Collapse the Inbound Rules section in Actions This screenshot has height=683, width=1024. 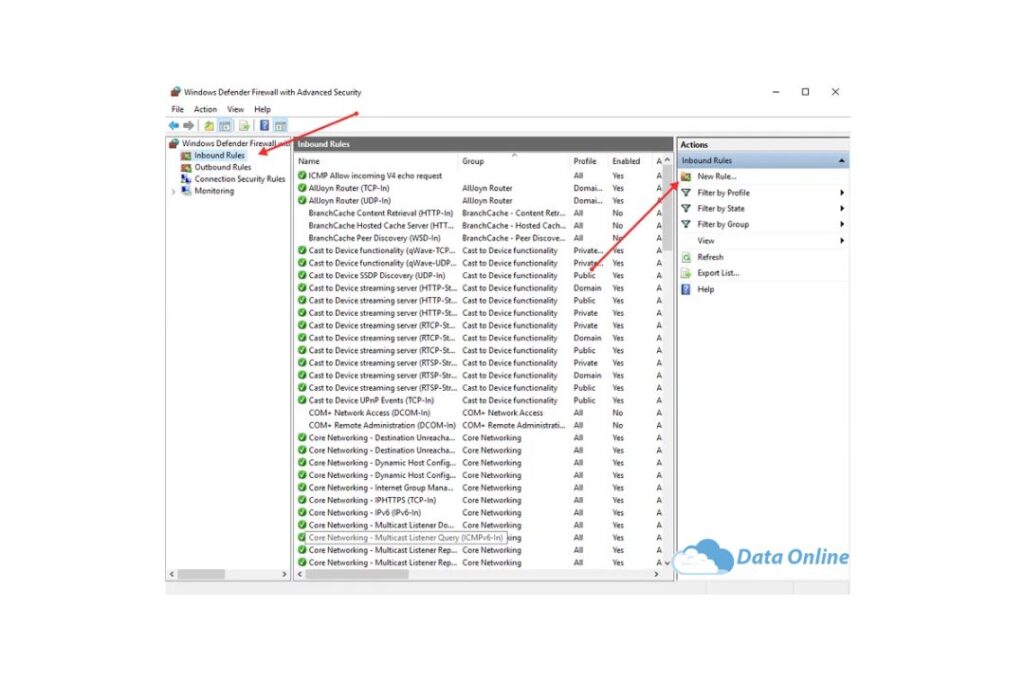coord(841,161)
